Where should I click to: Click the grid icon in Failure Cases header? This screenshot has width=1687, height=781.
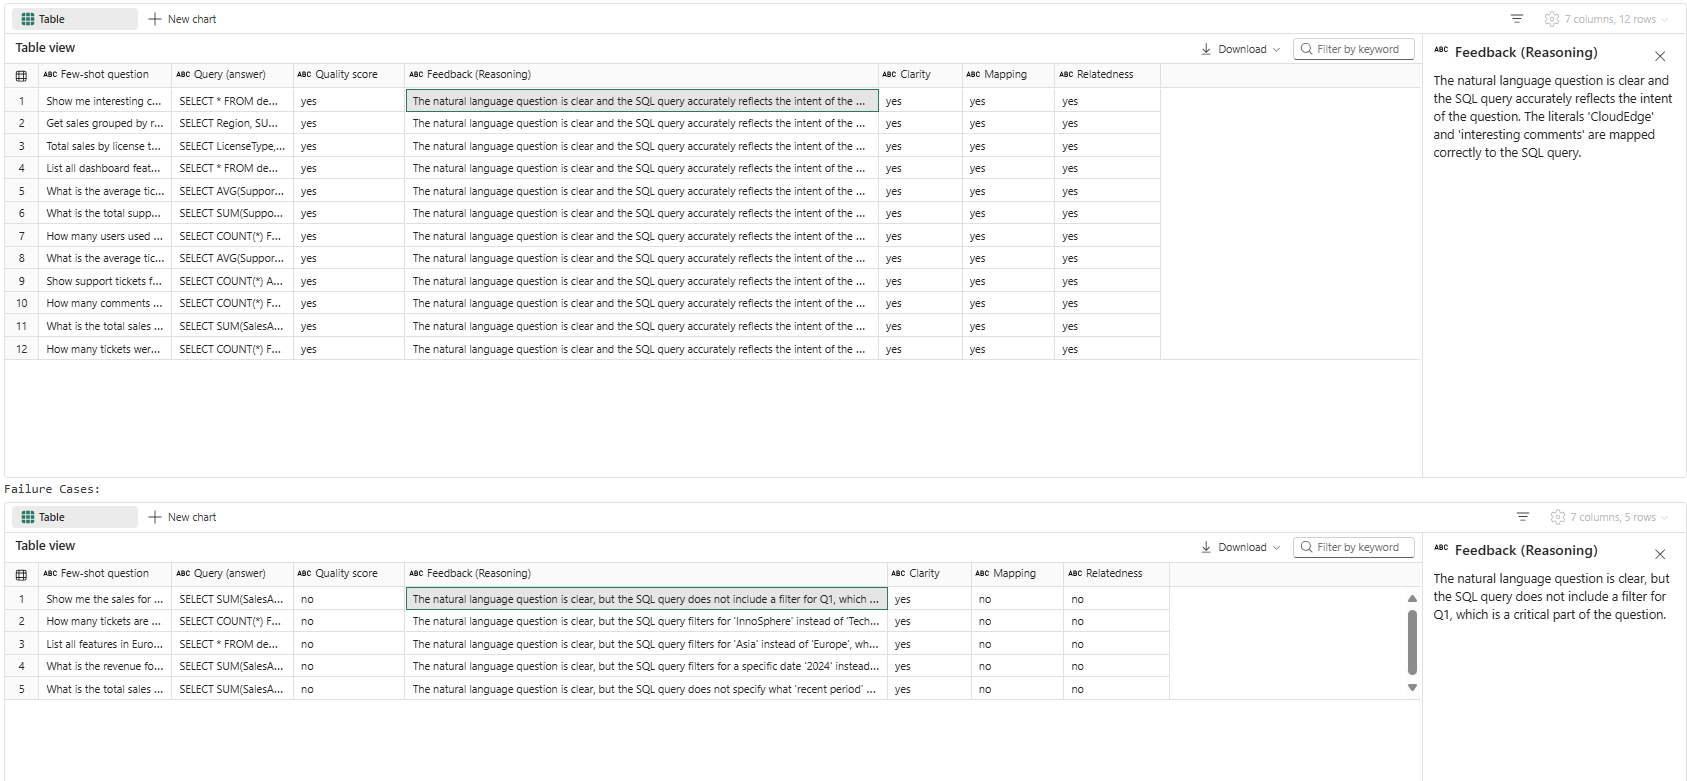tap(21, 574)
